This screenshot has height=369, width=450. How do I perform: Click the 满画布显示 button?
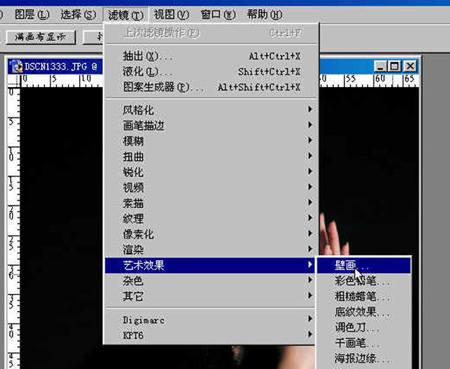41,37
